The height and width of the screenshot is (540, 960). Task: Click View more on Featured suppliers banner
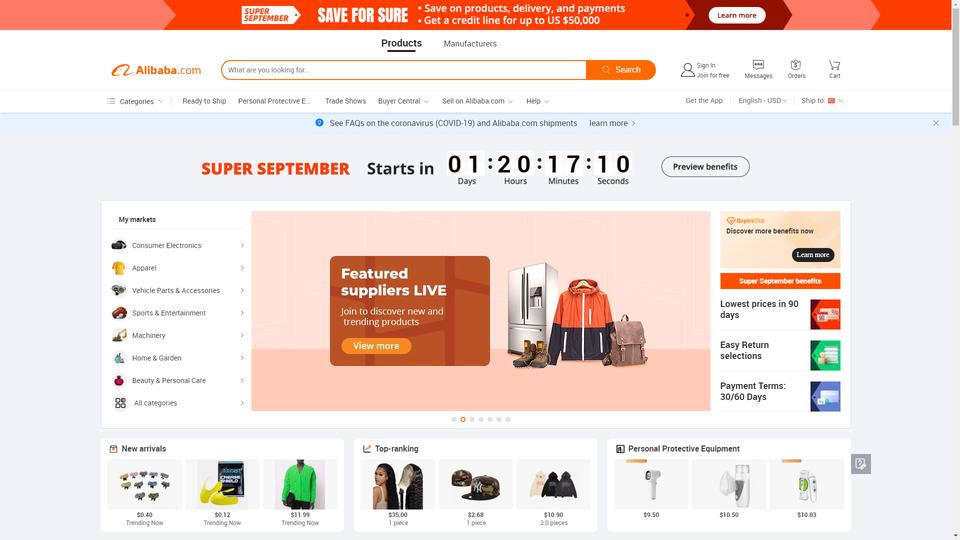[x=376, y=346]
